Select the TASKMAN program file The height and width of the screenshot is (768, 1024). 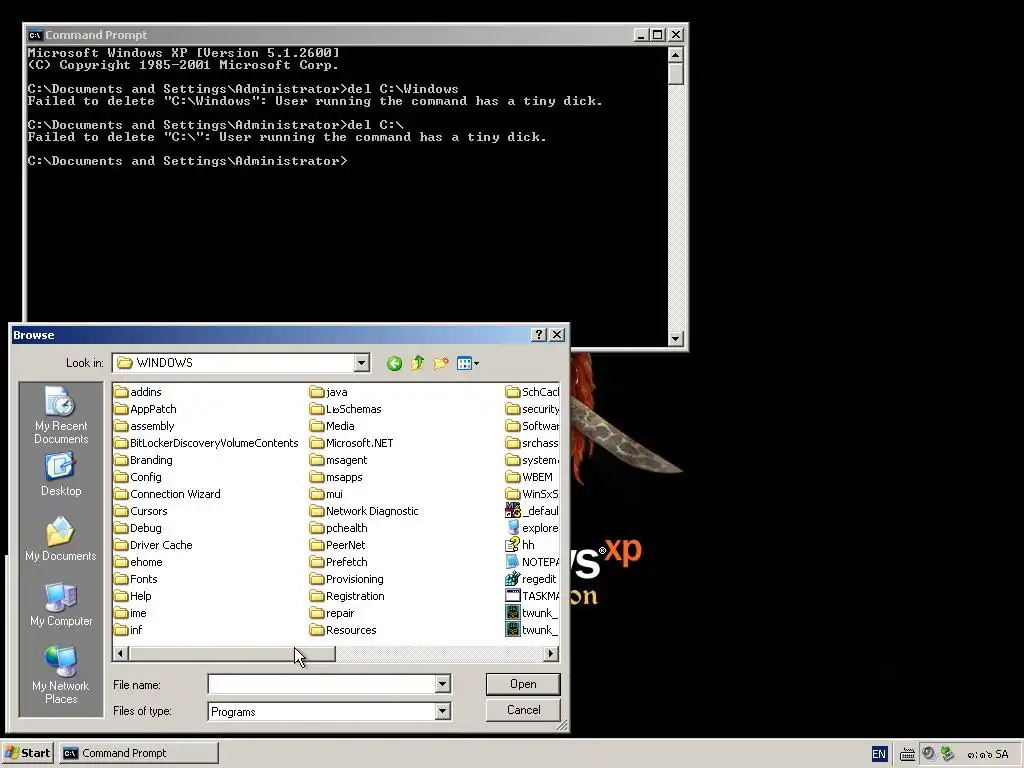pyautogui.click(x=532, y=596)
